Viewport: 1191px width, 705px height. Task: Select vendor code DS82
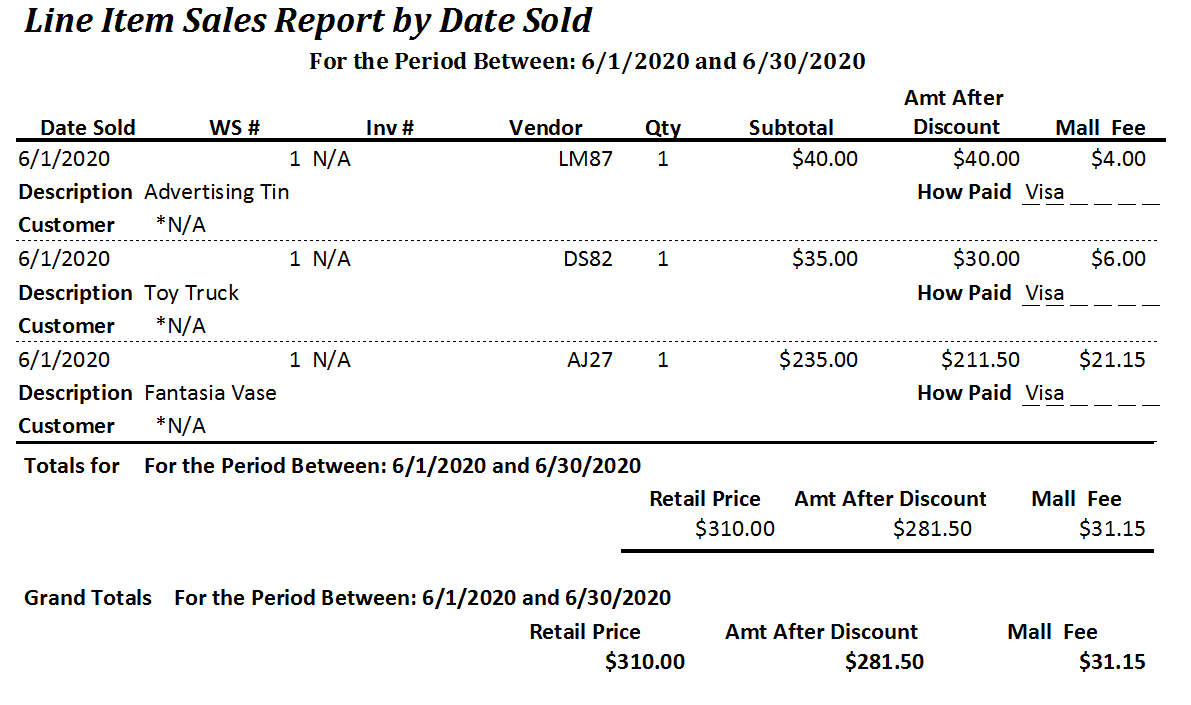point(587,259)
